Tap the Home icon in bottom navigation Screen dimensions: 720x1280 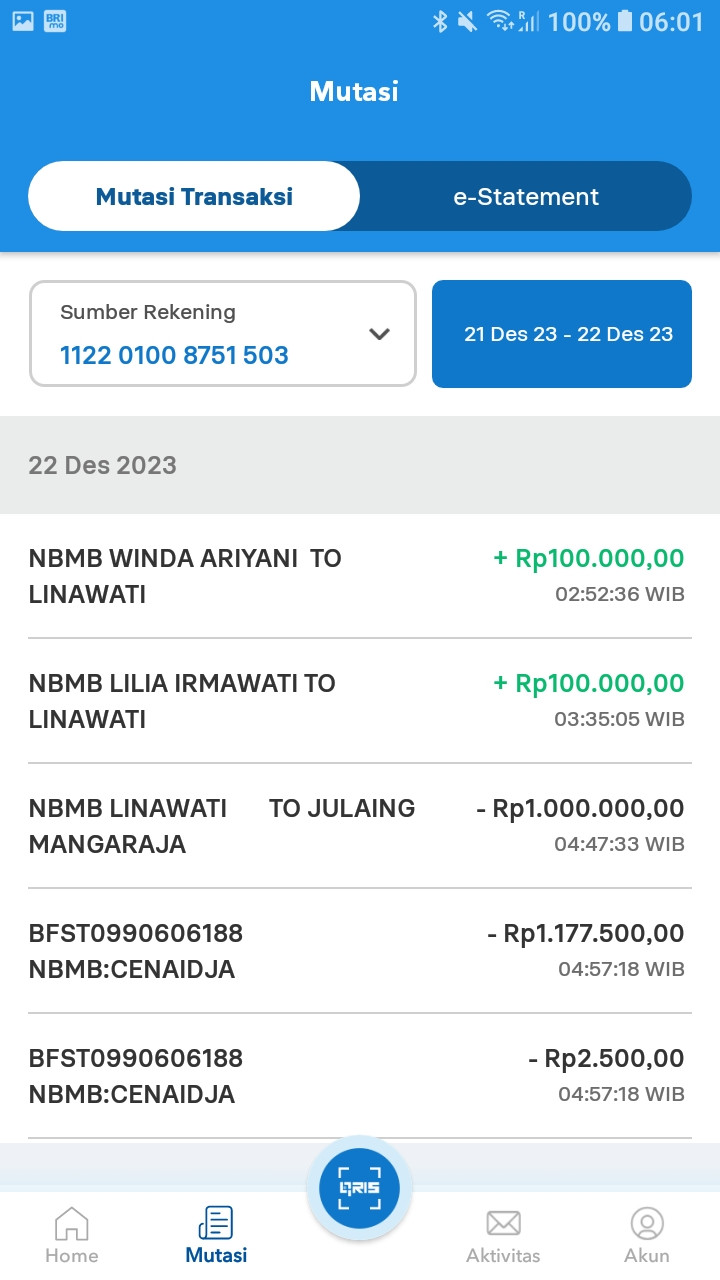71,1223
